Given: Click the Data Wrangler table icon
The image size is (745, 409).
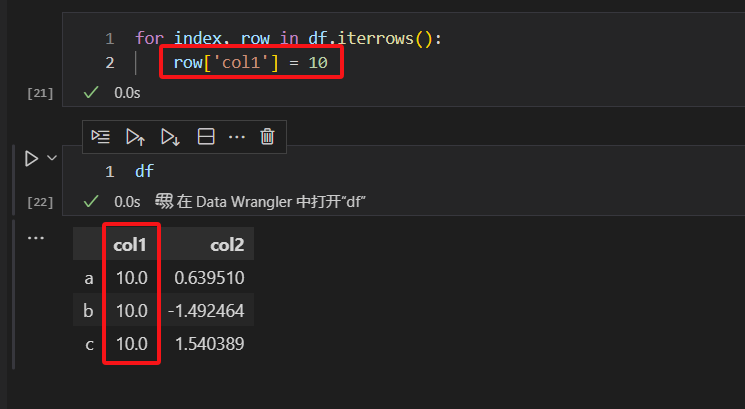Looking at the screenshot, I should click(164, 201).
